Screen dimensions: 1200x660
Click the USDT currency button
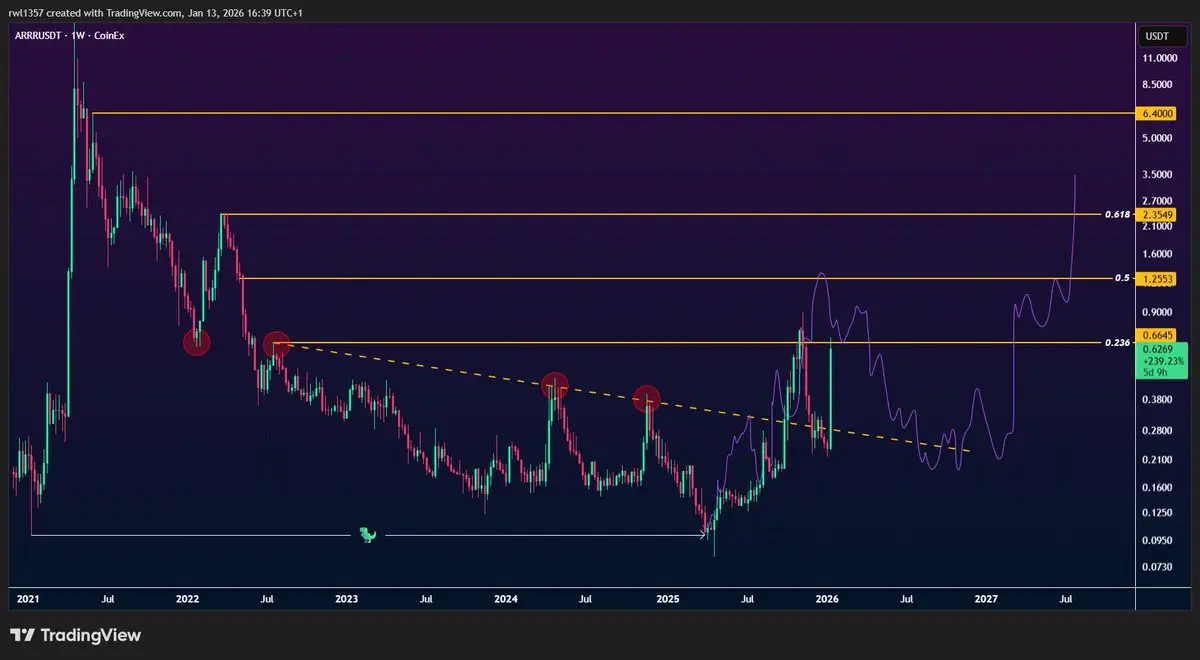click(x=1164, y=37)
